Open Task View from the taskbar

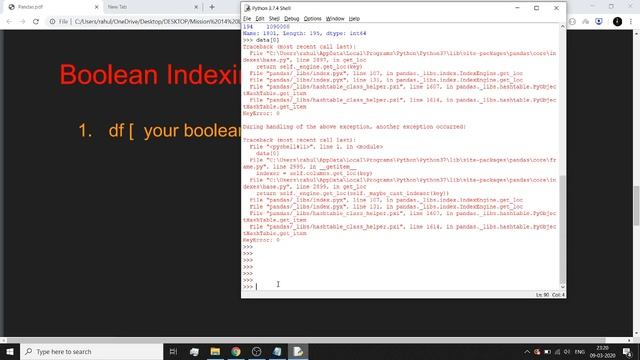pos(173,351)
